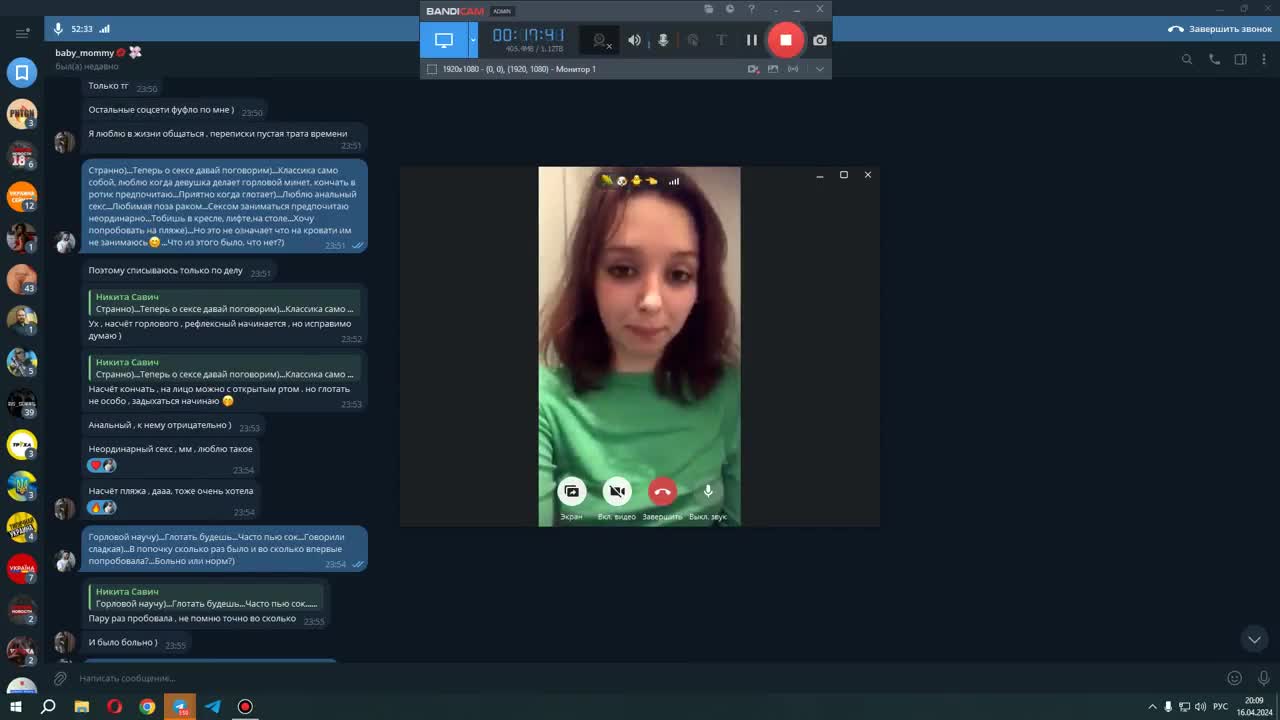Open the emoji picker in message box

(1234, 678)
